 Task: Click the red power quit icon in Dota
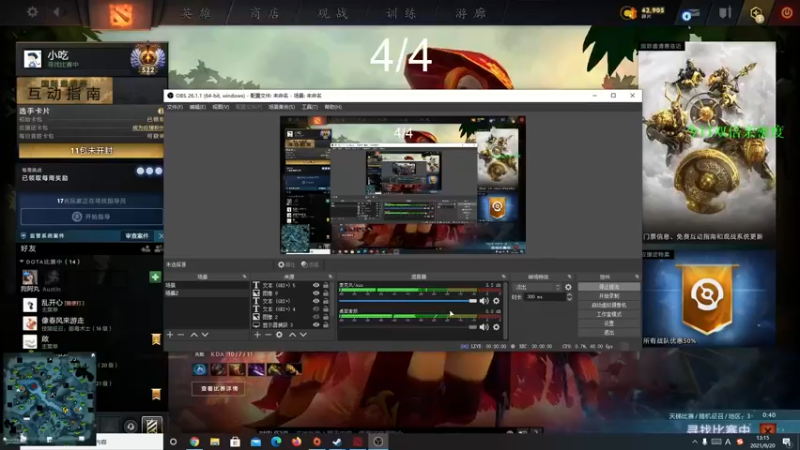point(787,13)
